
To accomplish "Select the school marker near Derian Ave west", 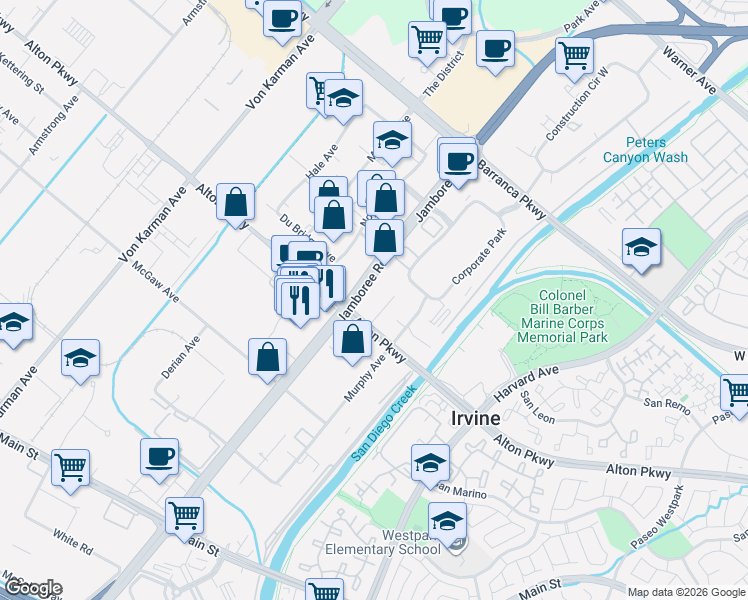I will point(80,358).
